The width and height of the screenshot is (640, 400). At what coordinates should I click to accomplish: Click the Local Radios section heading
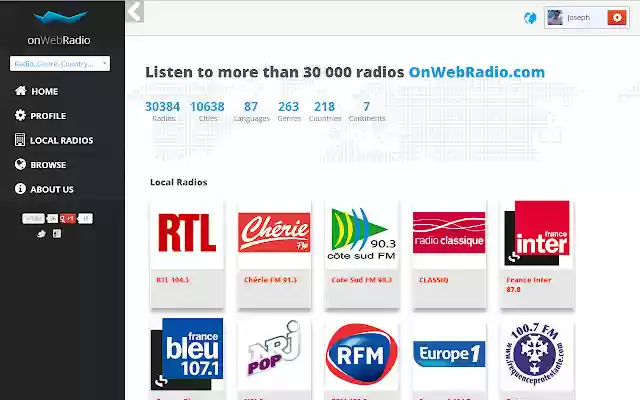[179, 182]
